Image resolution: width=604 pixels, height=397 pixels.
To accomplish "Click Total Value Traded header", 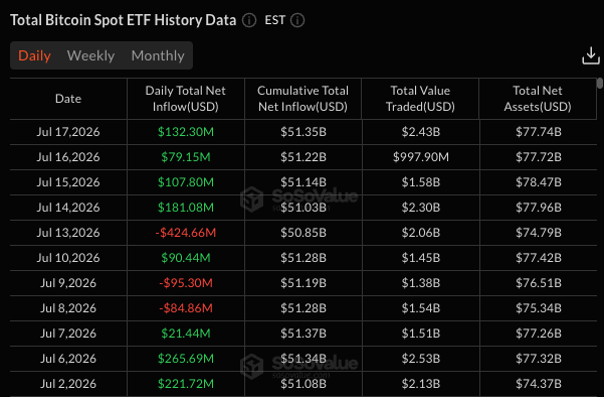I will pyautogui.click(x=420, y=99).
